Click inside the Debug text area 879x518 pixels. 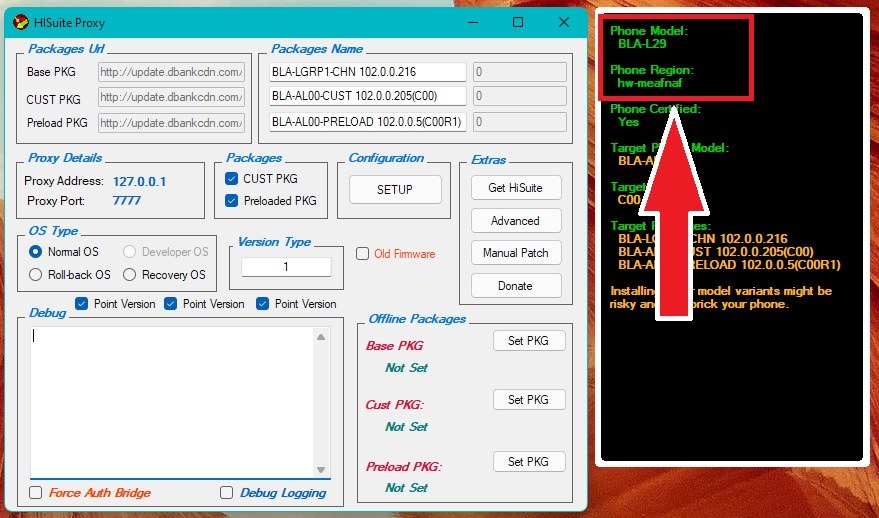(x=170, y=400)
